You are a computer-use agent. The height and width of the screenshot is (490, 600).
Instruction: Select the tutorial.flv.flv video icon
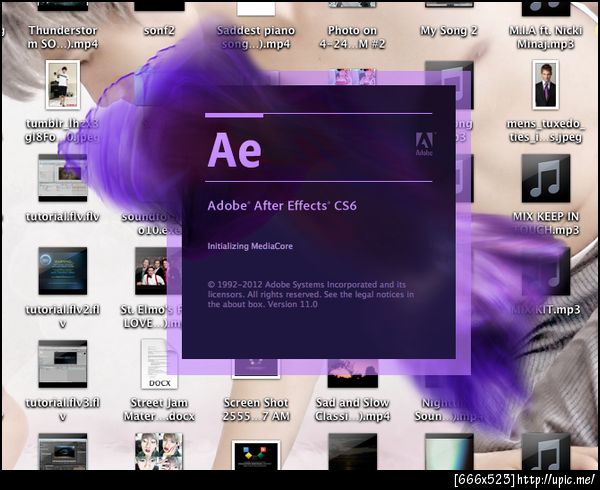[x=63, y=178]
